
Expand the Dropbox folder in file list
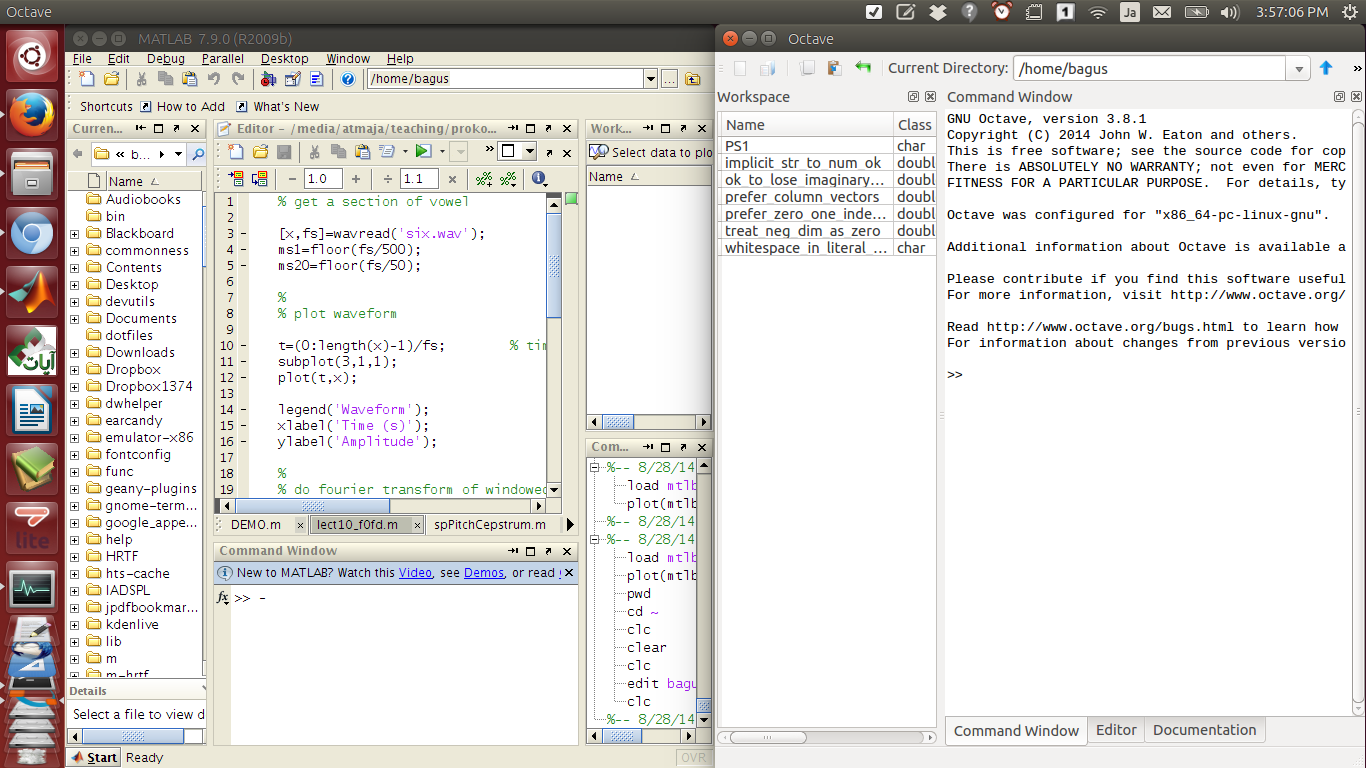pos(74,370)
